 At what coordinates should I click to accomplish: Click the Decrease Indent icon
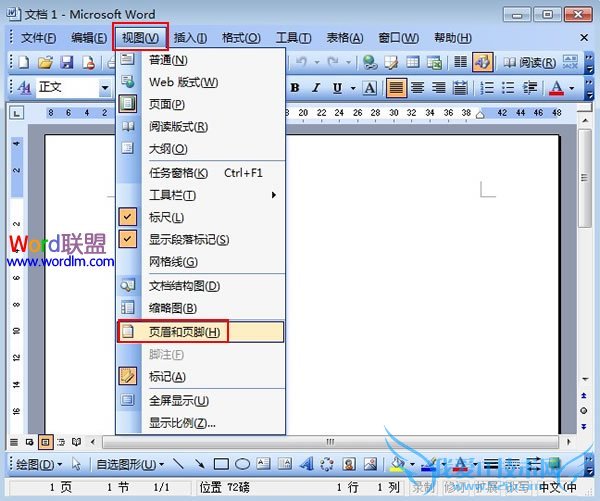(x=530, y=88)
